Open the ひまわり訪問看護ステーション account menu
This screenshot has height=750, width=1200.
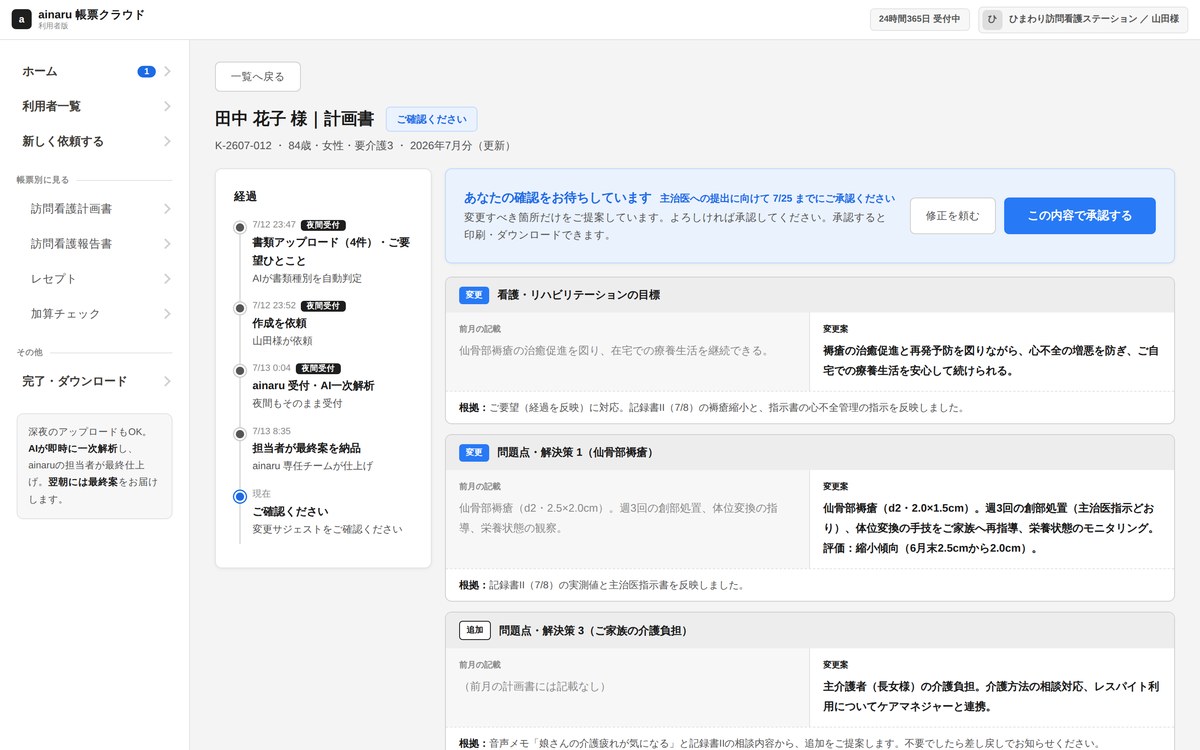coord(1083,19)
